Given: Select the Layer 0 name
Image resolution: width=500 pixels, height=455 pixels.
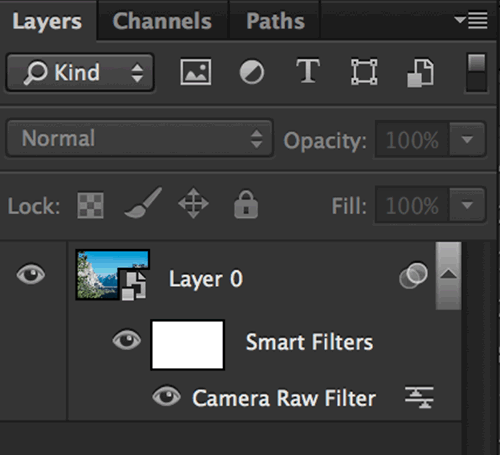Looking at the screenshot, I should coord(206,279).
